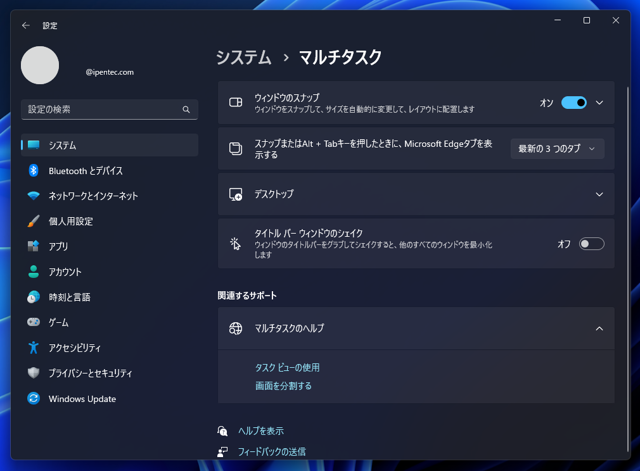Open Bluetooth とデバイス settings
Viewport: 640px width, 471px height.
coord(109,171)
